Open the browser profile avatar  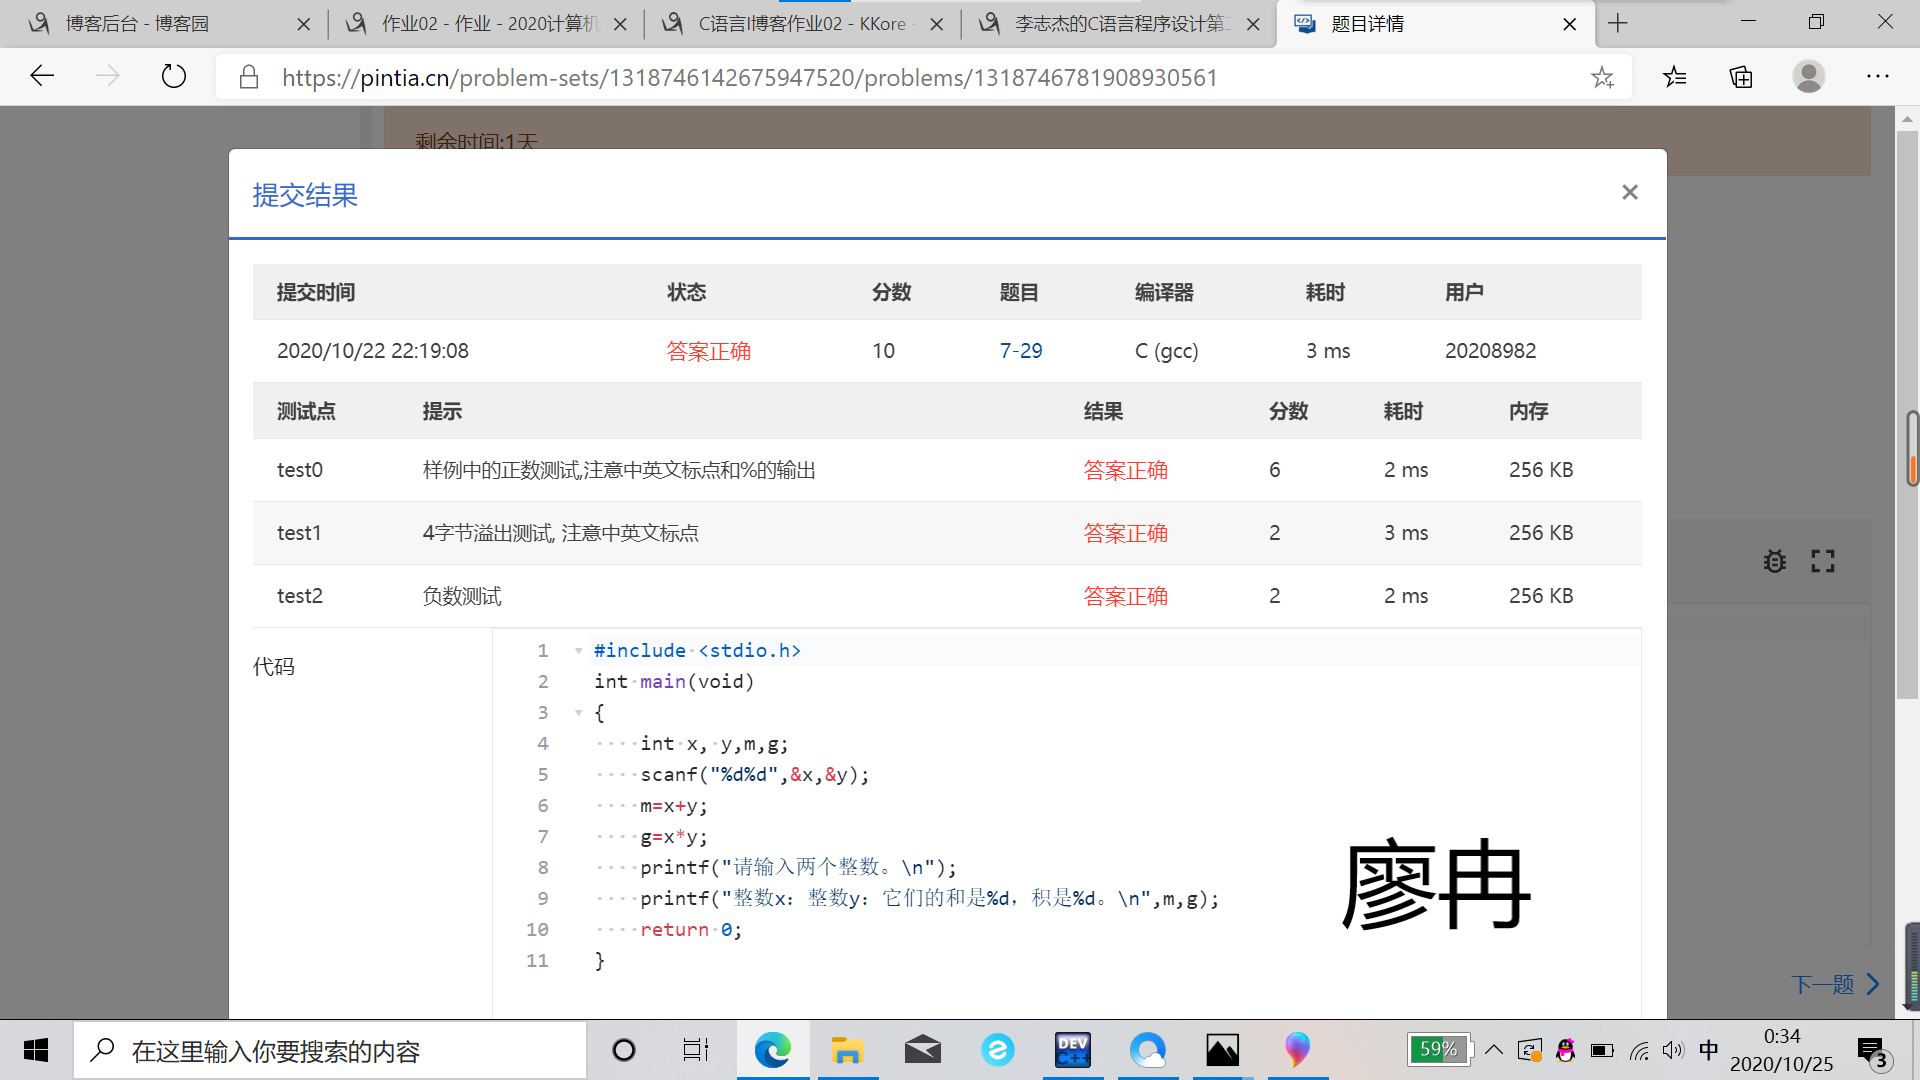pos(1808,77)
